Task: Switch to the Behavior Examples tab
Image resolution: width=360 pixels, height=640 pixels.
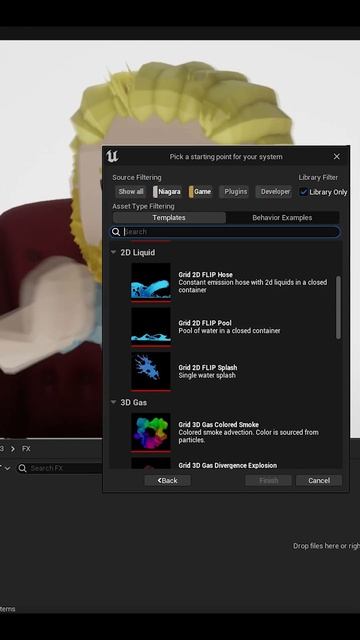Action: [x=282, y=218]
